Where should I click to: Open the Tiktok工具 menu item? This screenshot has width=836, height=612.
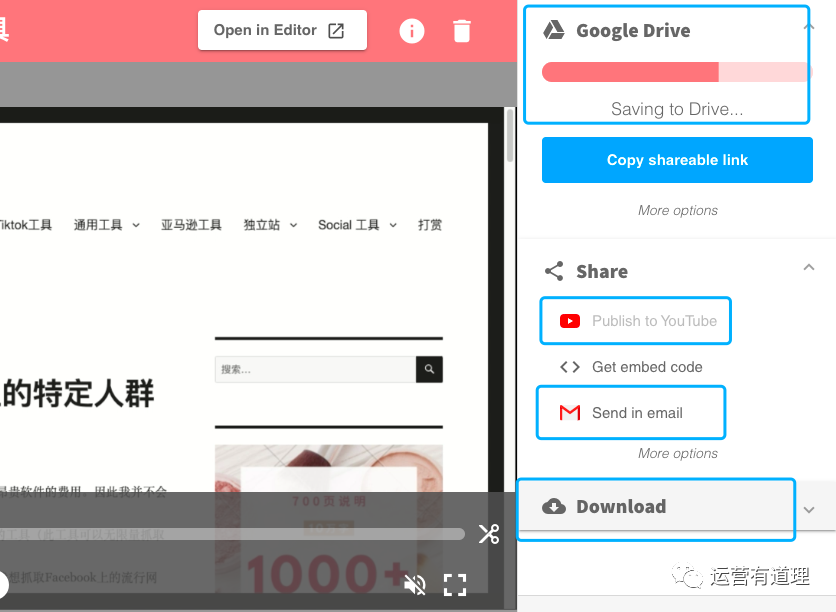(25, 225)
